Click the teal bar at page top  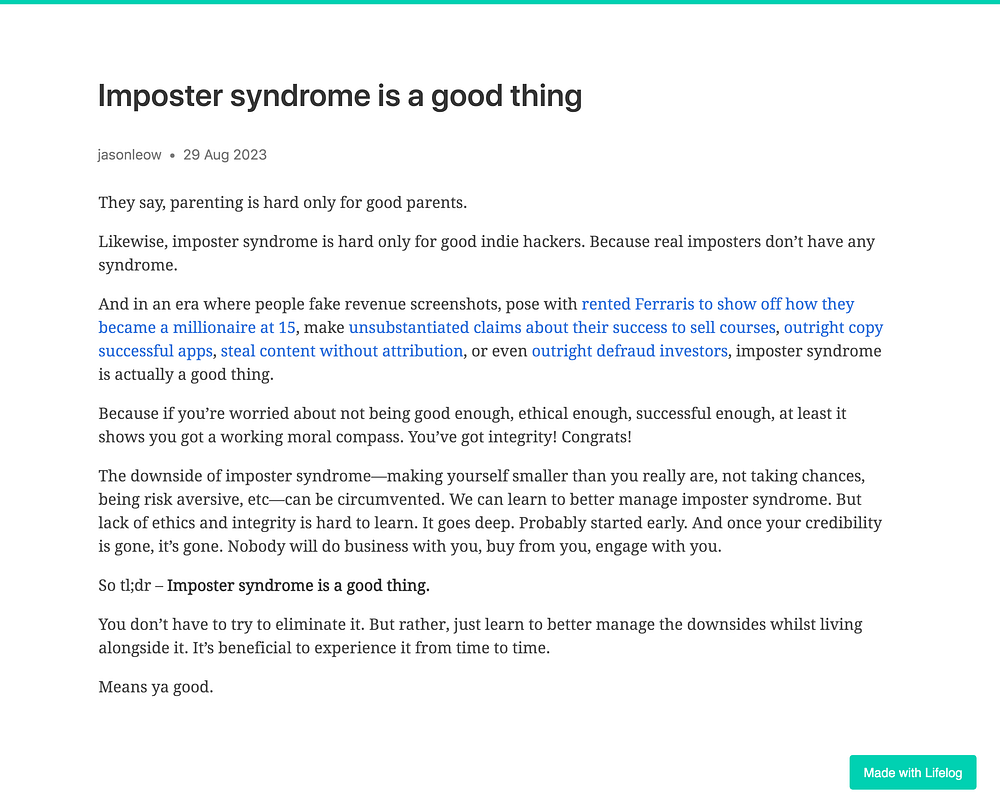tap(500, 2)
